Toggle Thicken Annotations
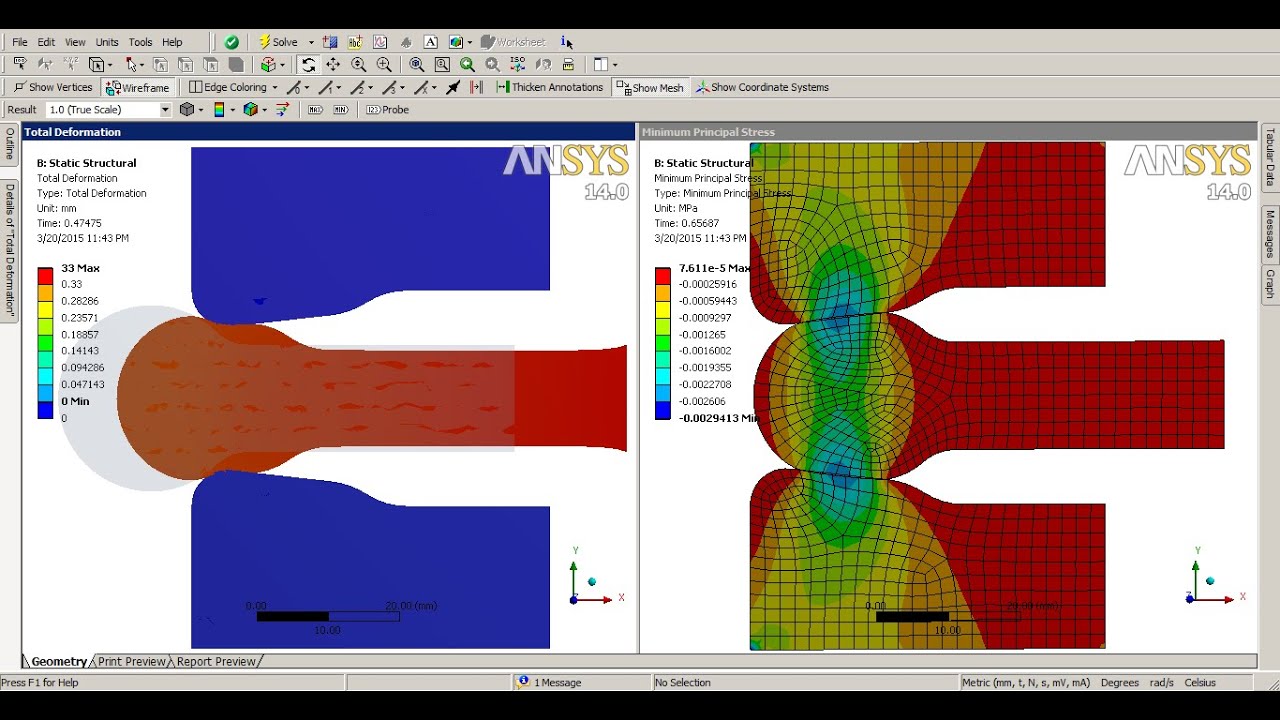This screenshot has width=1280, height=720. (x=549, y=87)
